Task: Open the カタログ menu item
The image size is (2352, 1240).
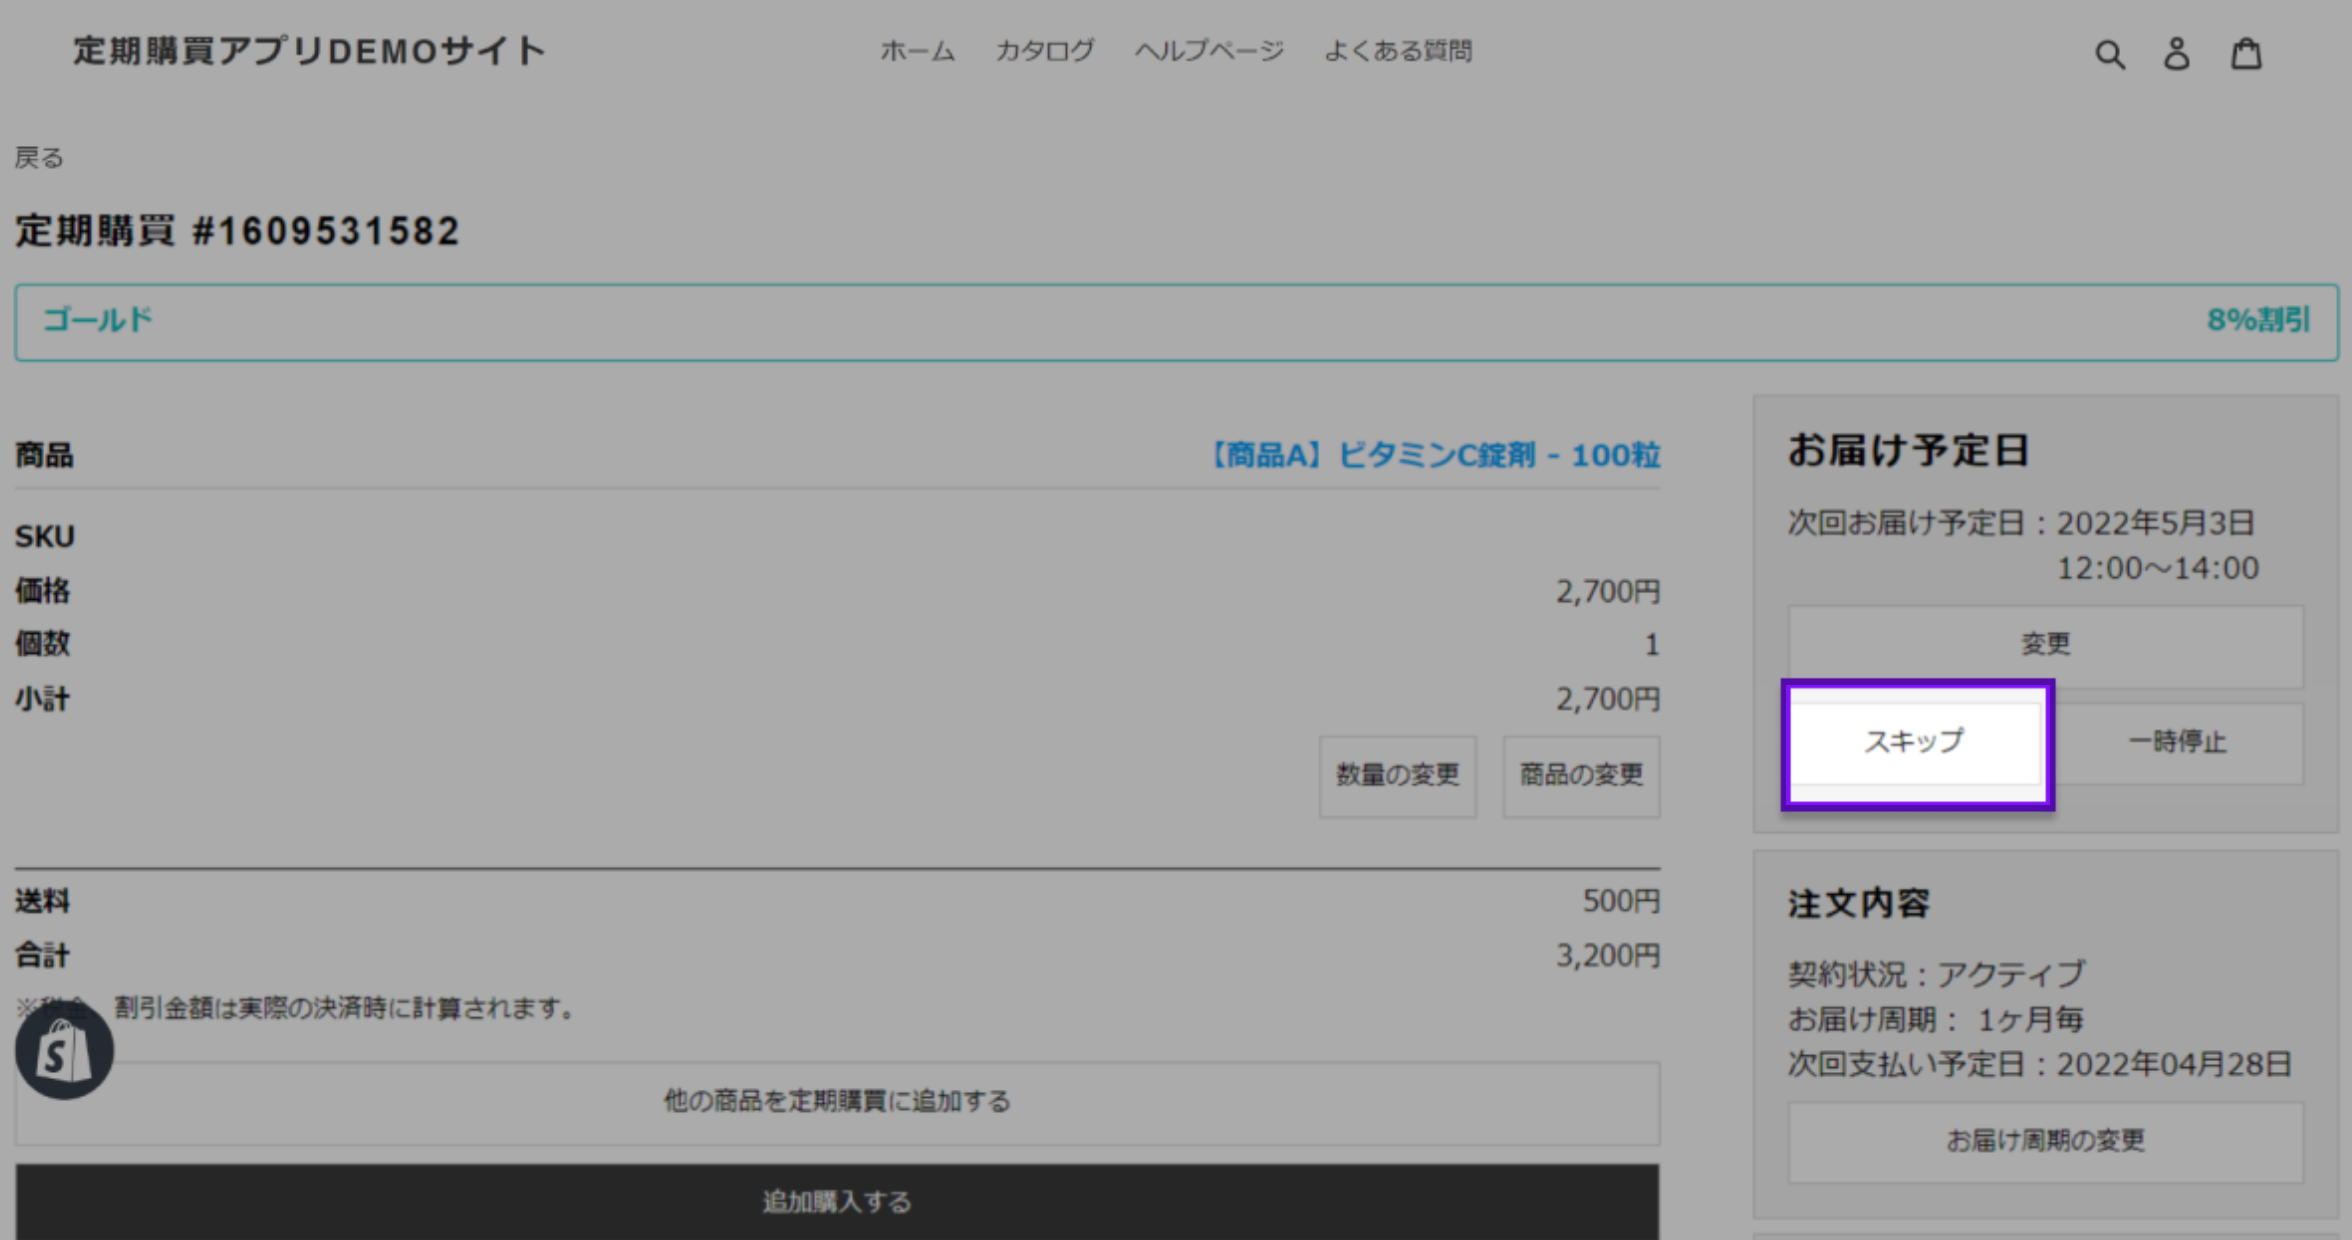Action: [1044, 51]
